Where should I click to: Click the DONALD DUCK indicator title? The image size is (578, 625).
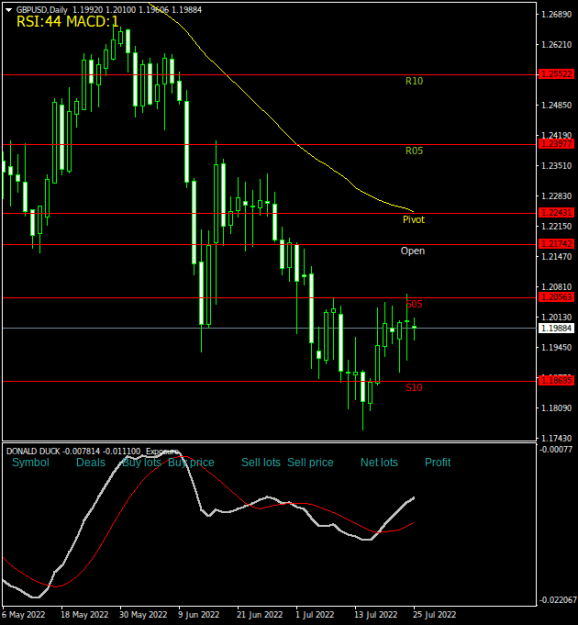[33, 451]
